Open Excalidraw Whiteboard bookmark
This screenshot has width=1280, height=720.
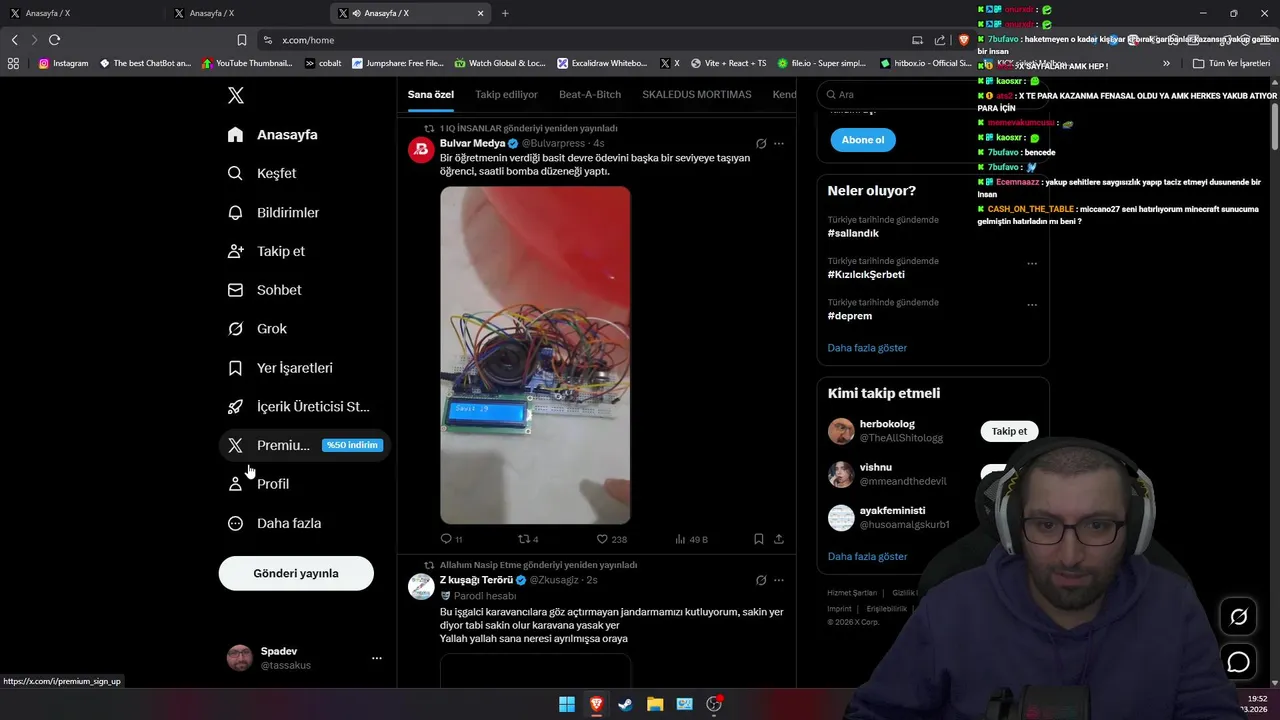tap(603, 63)
